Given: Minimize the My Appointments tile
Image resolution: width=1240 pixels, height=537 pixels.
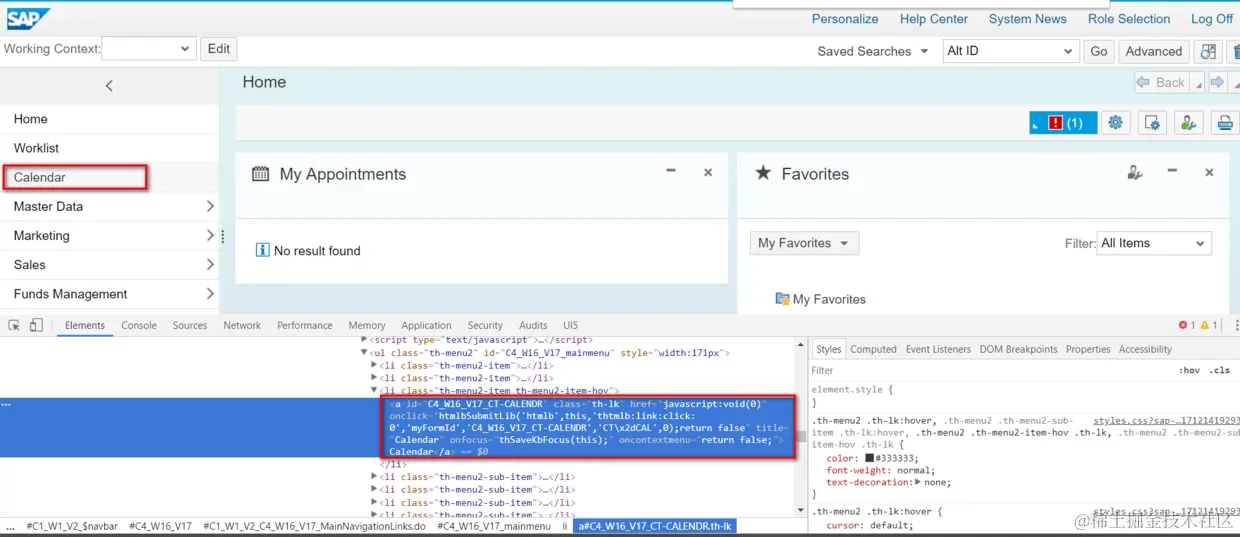Looking at the screenshot, I should [671, 171].
